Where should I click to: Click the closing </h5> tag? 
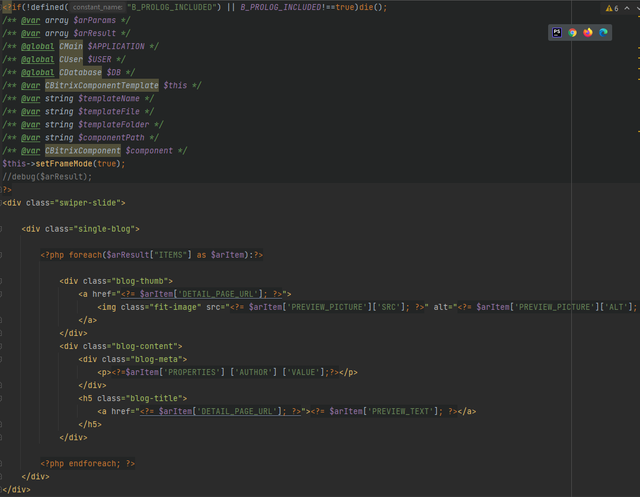[x=90, y=425]
